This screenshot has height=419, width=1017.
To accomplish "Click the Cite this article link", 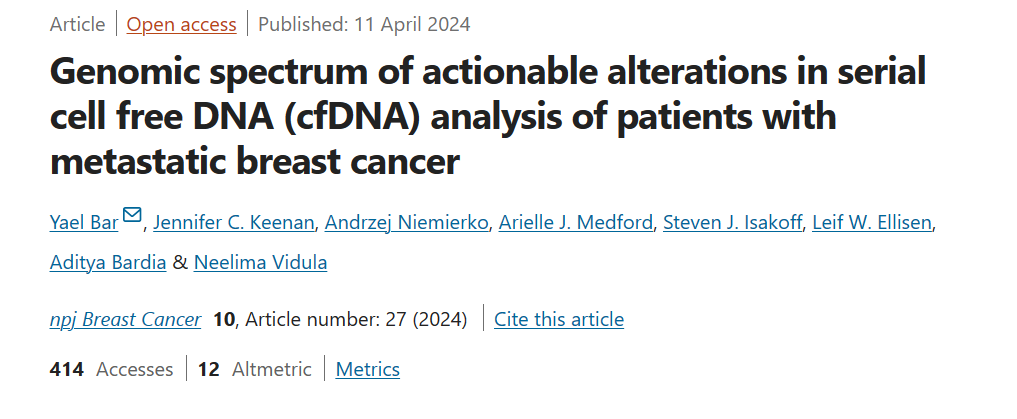I will click(x=559, y=320).
